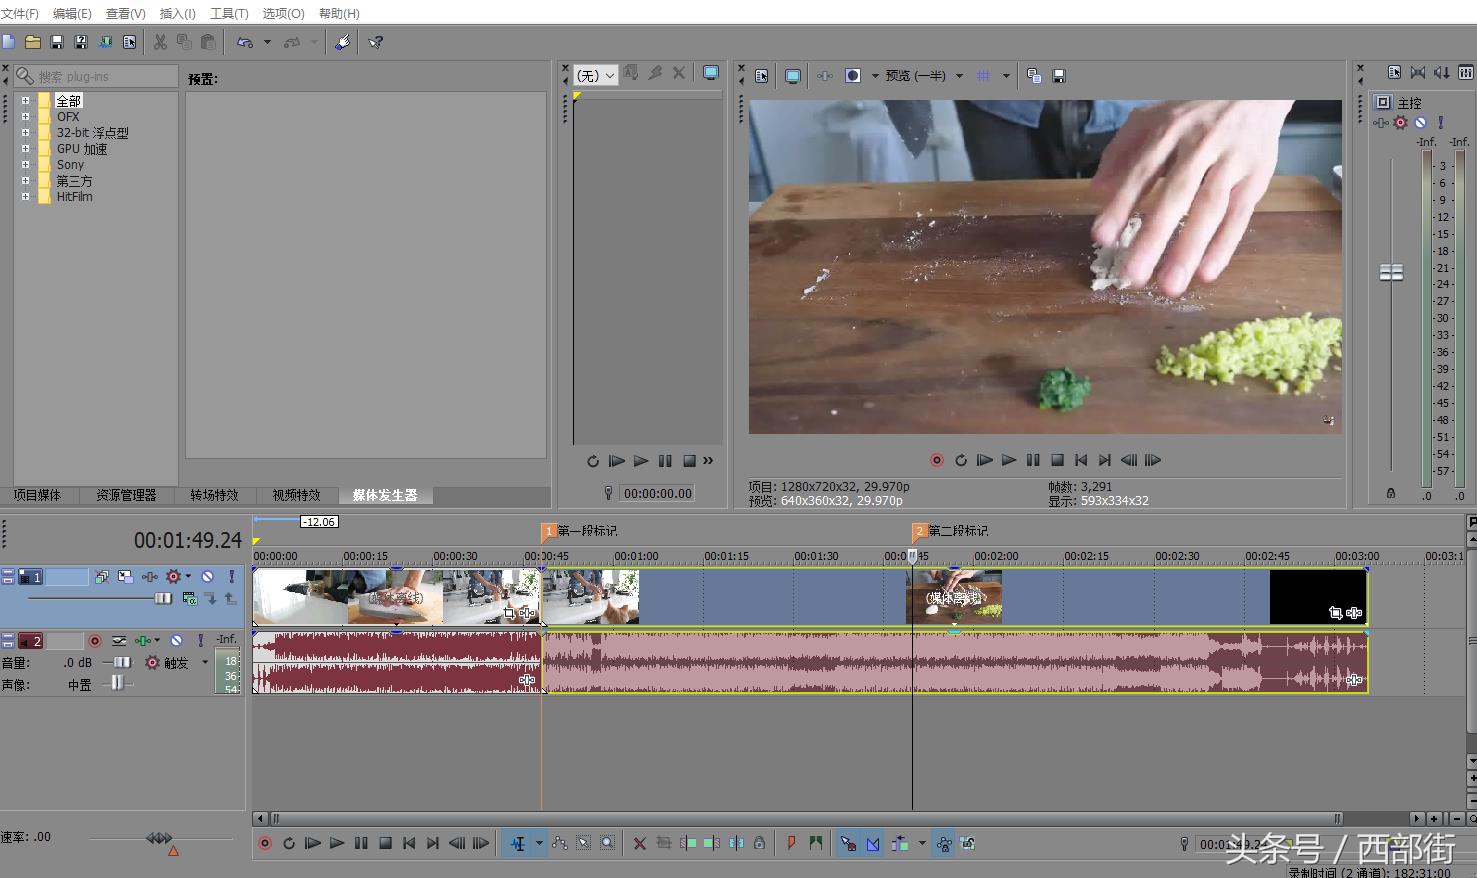Click Play in the timeline transport bar

coord(337,844)
